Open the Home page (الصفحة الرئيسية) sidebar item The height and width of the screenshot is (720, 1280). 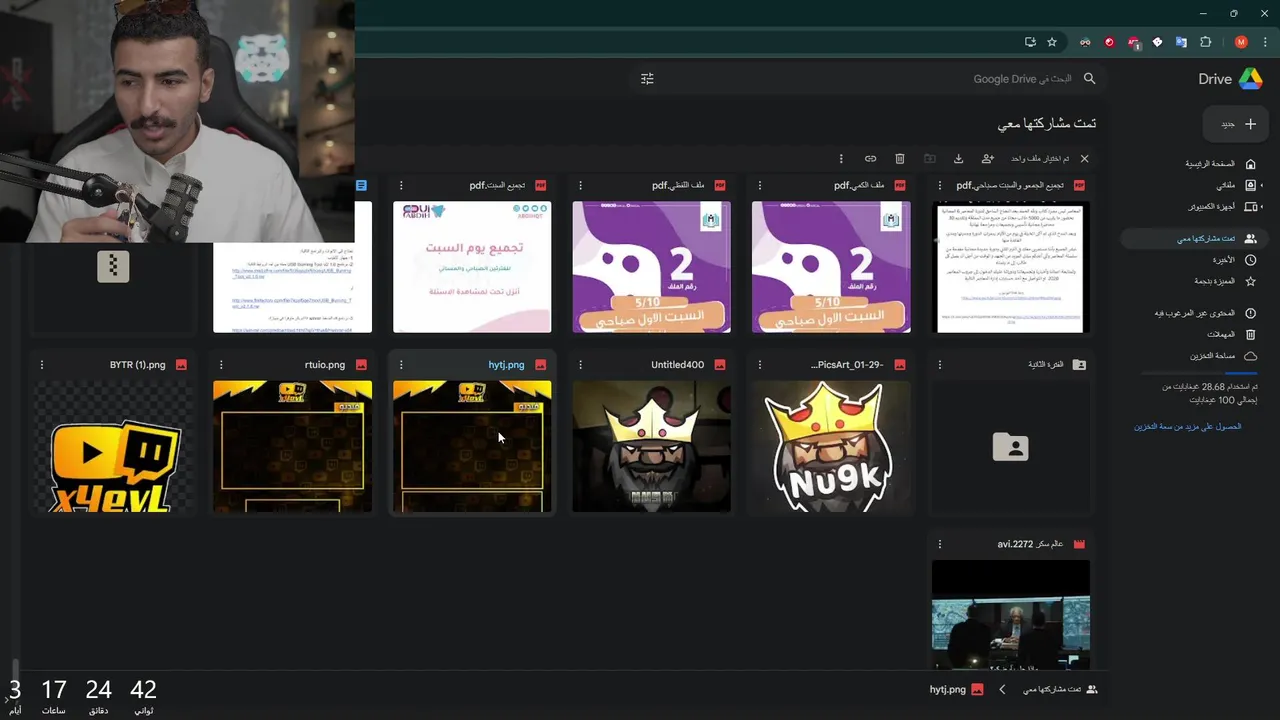click(x=1220, y=164)
